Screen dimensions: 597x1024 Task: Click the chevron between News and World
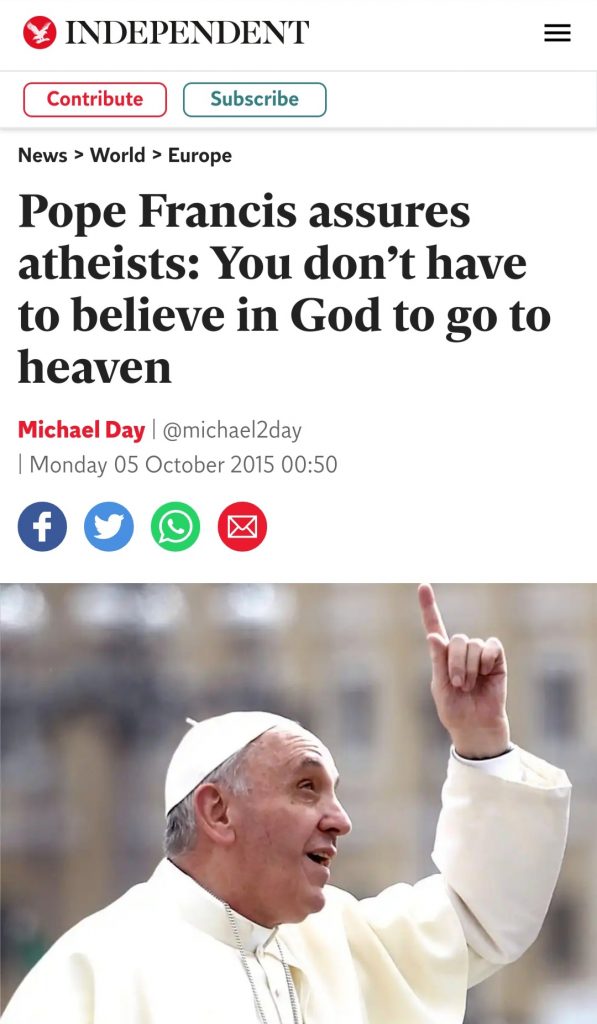pos(79,155)
